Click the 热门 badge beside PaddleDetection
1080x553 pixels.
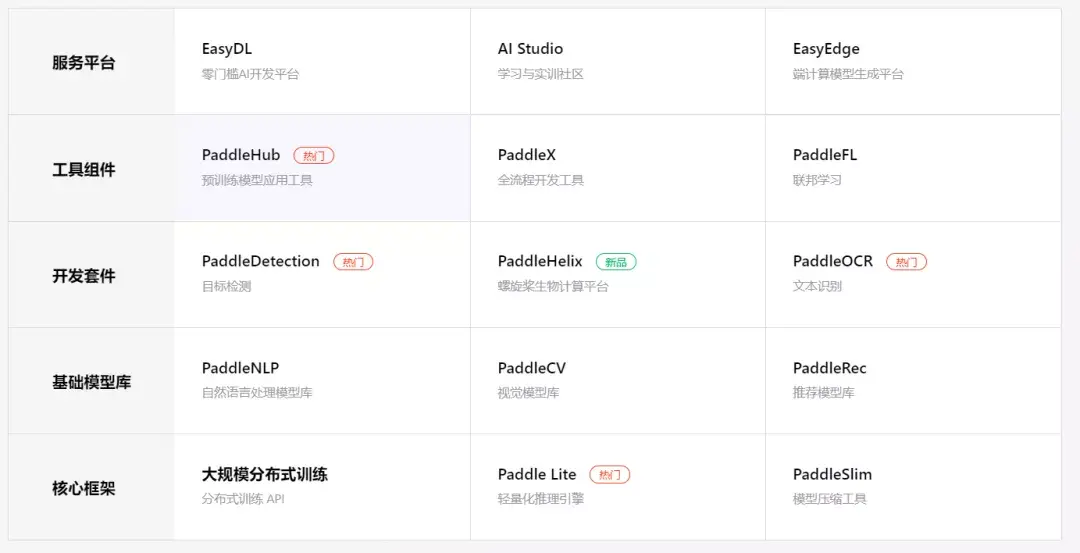pos(353,262)
